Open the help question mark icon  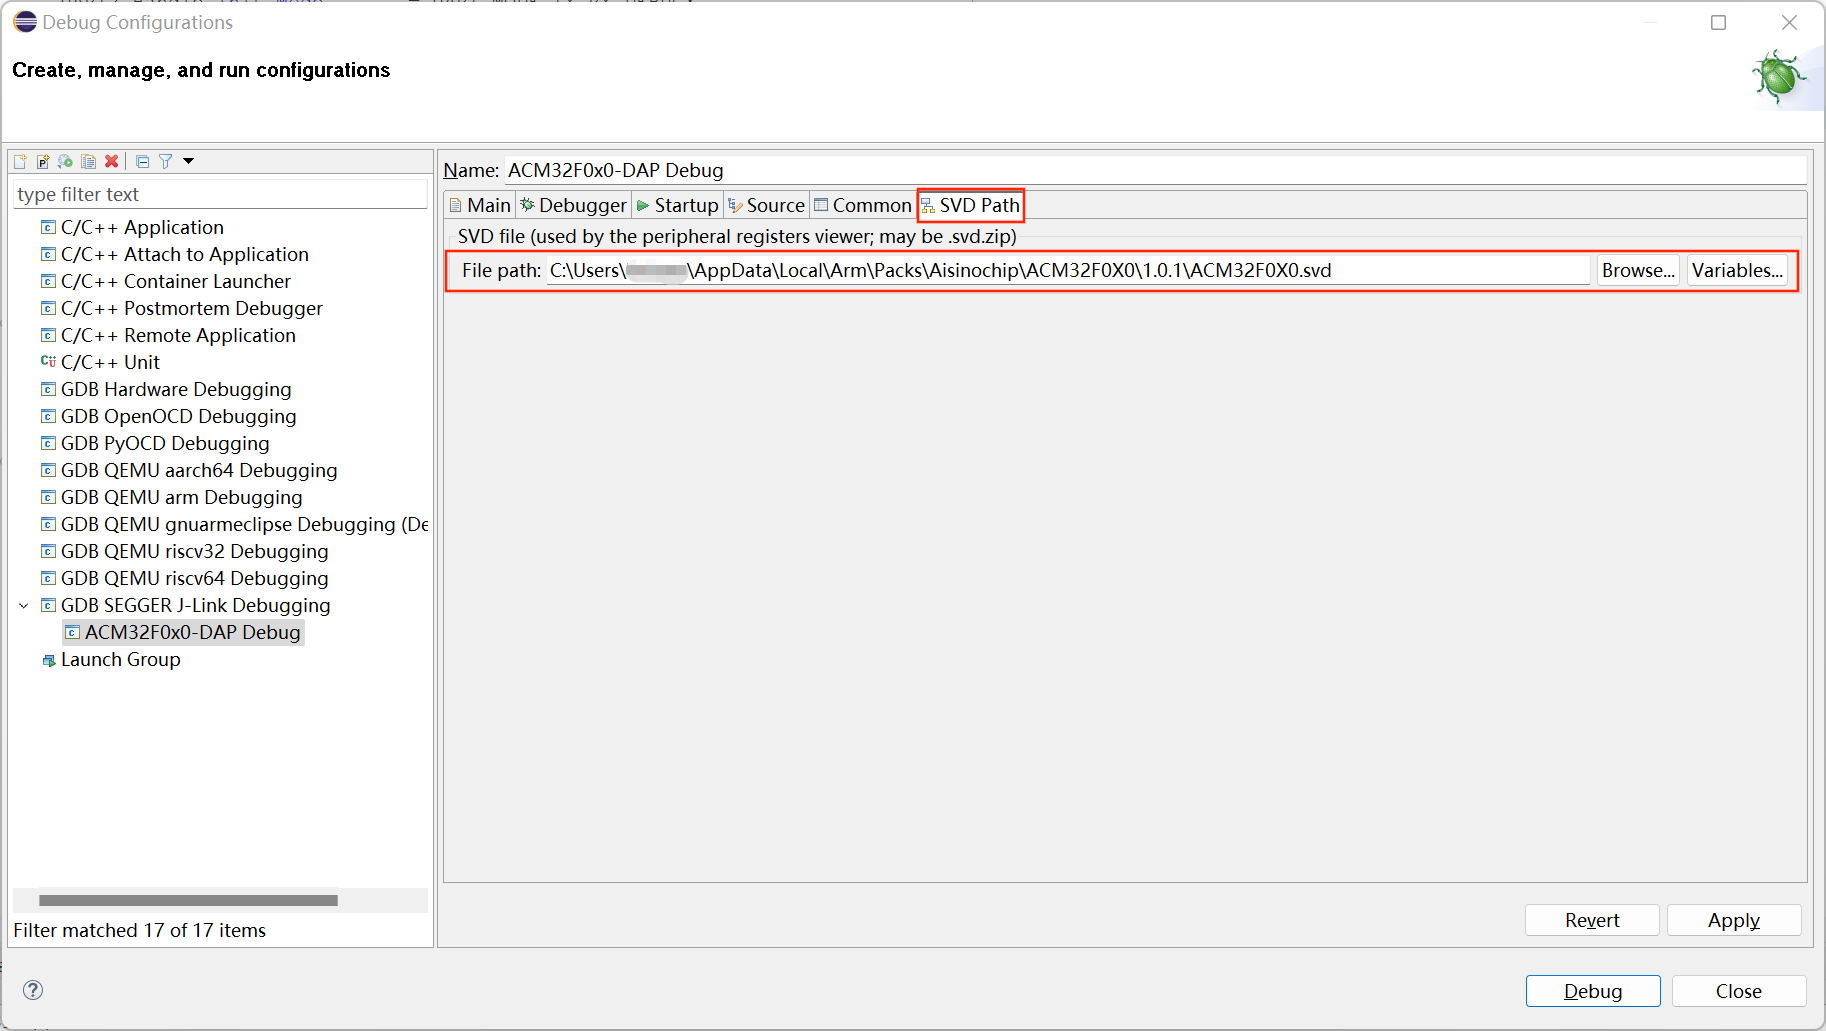pos(33,990)
